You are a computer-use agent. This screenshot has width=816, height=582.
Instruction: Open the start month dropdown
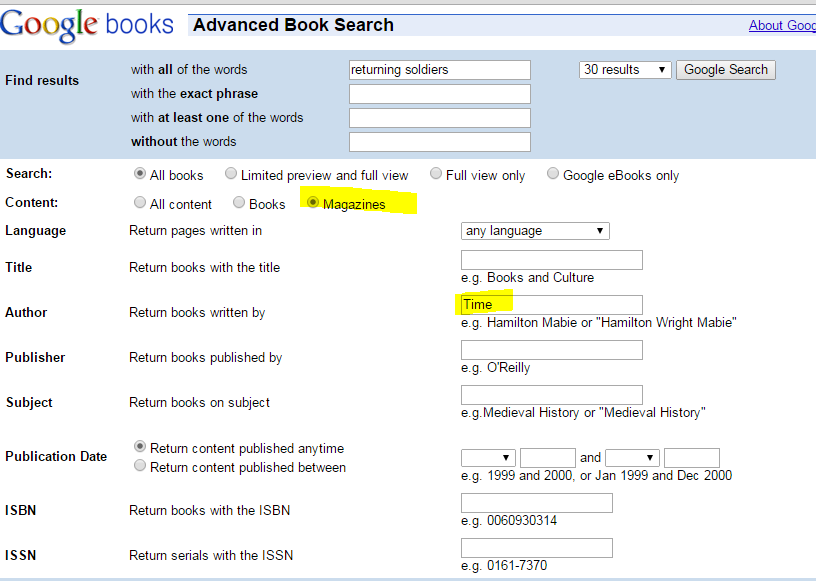coord(488,458)
